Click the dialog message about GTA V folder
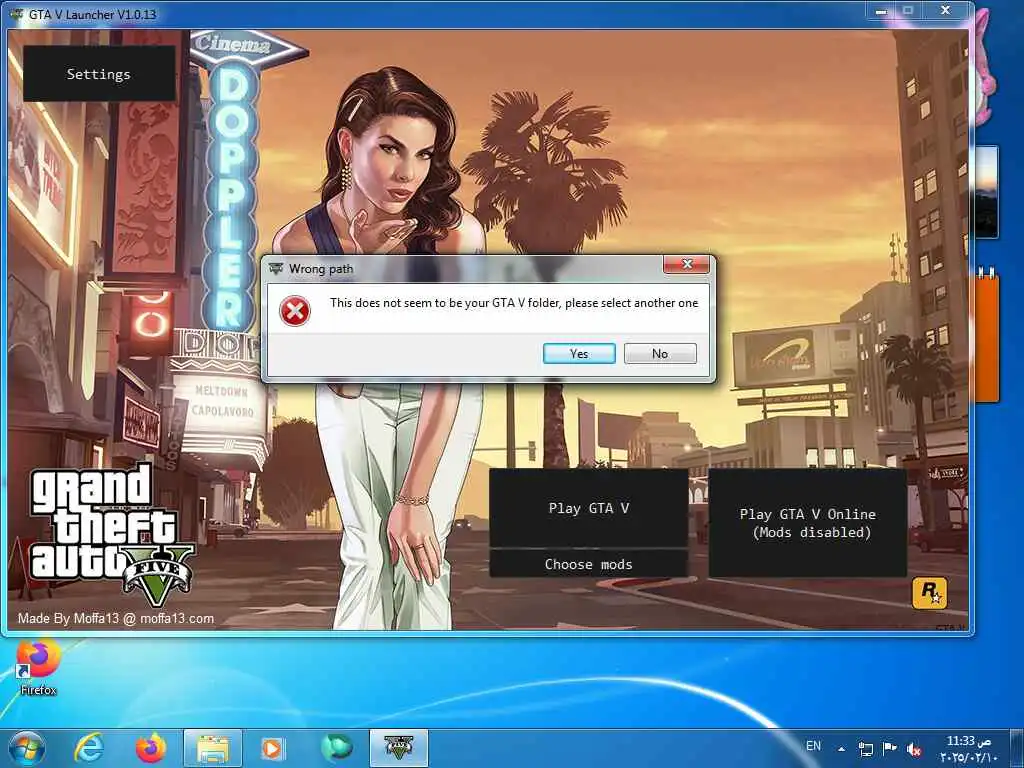1024x768 pixels. click(514, 303)
